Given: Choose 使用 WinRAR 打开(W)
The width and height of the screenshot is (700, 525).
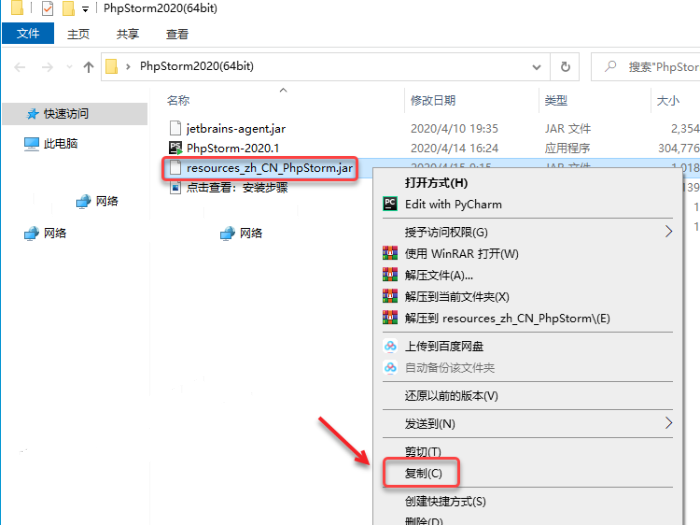Looking at the screenshot, I should 462,254.
